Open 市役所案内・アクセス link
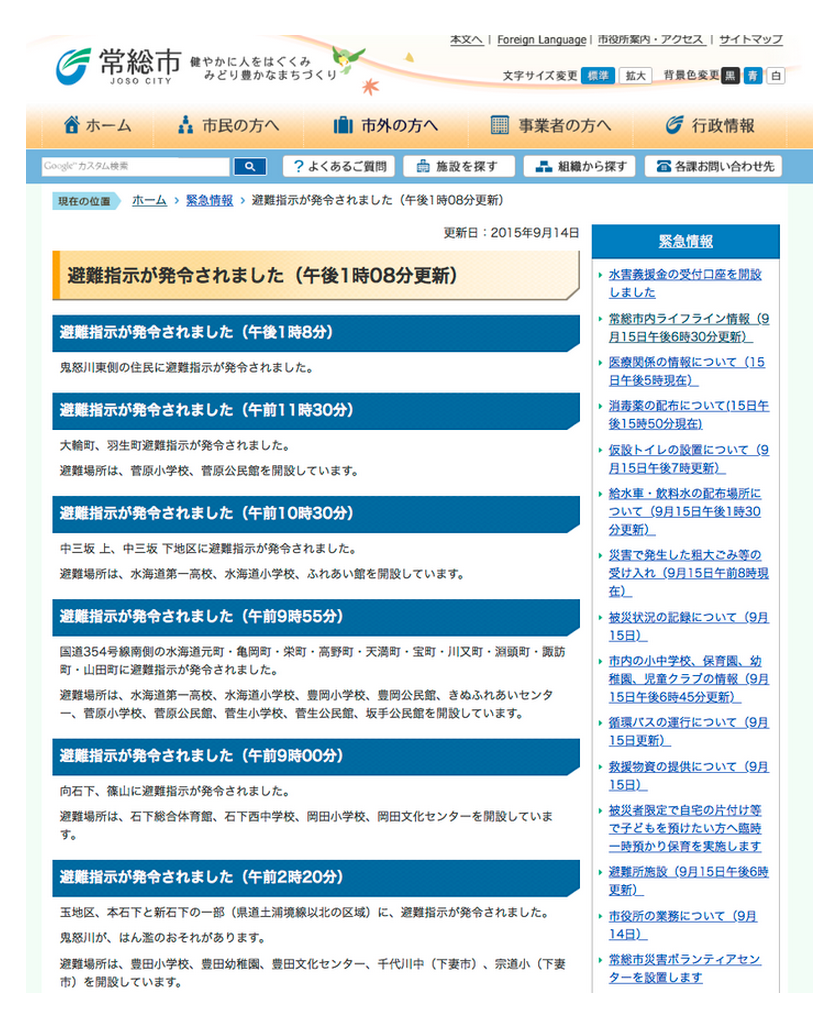The height and width of the screenshot is (1013, 834). click(x=651, y=40)
